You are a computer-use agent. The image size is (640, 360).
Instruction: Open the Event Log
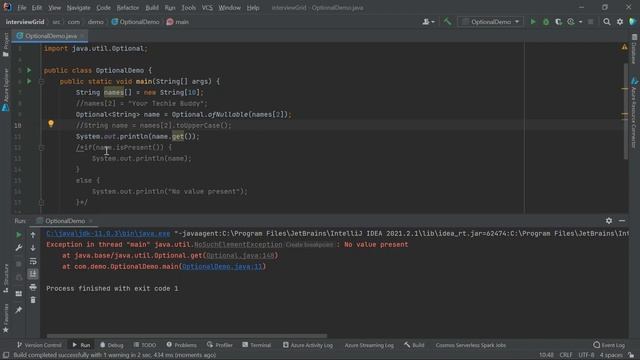click(x=609, y=345)
